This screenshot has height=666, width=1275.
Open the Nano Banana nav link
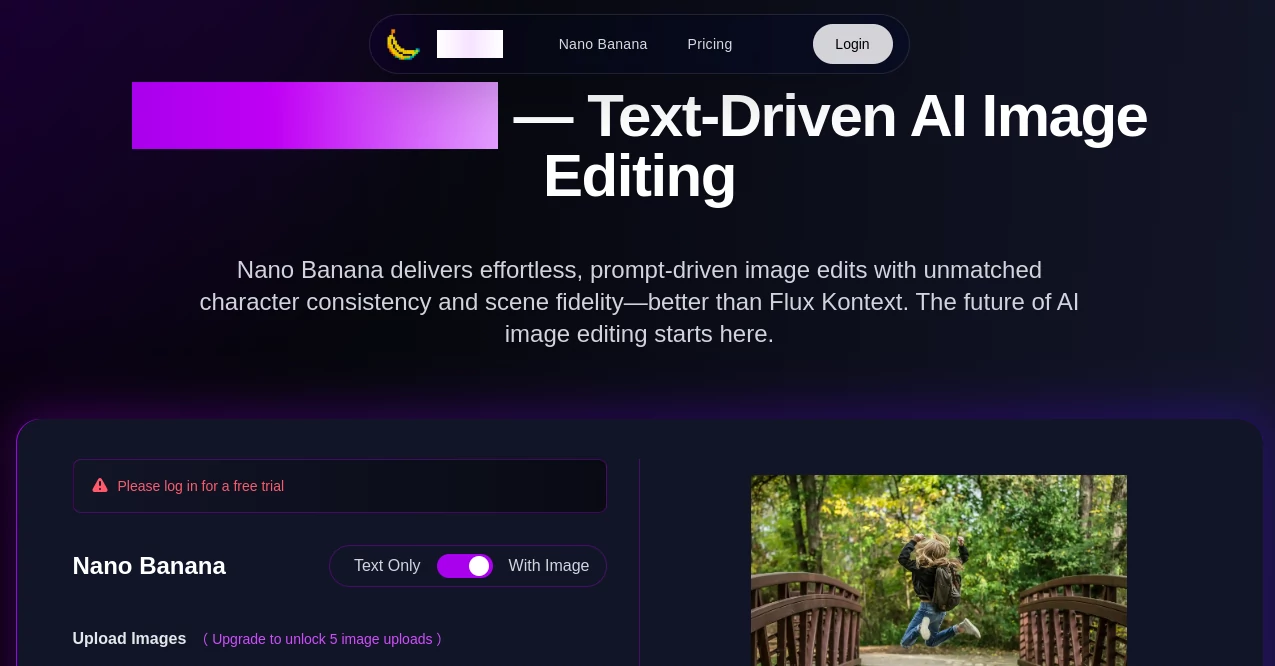(603, 44)
